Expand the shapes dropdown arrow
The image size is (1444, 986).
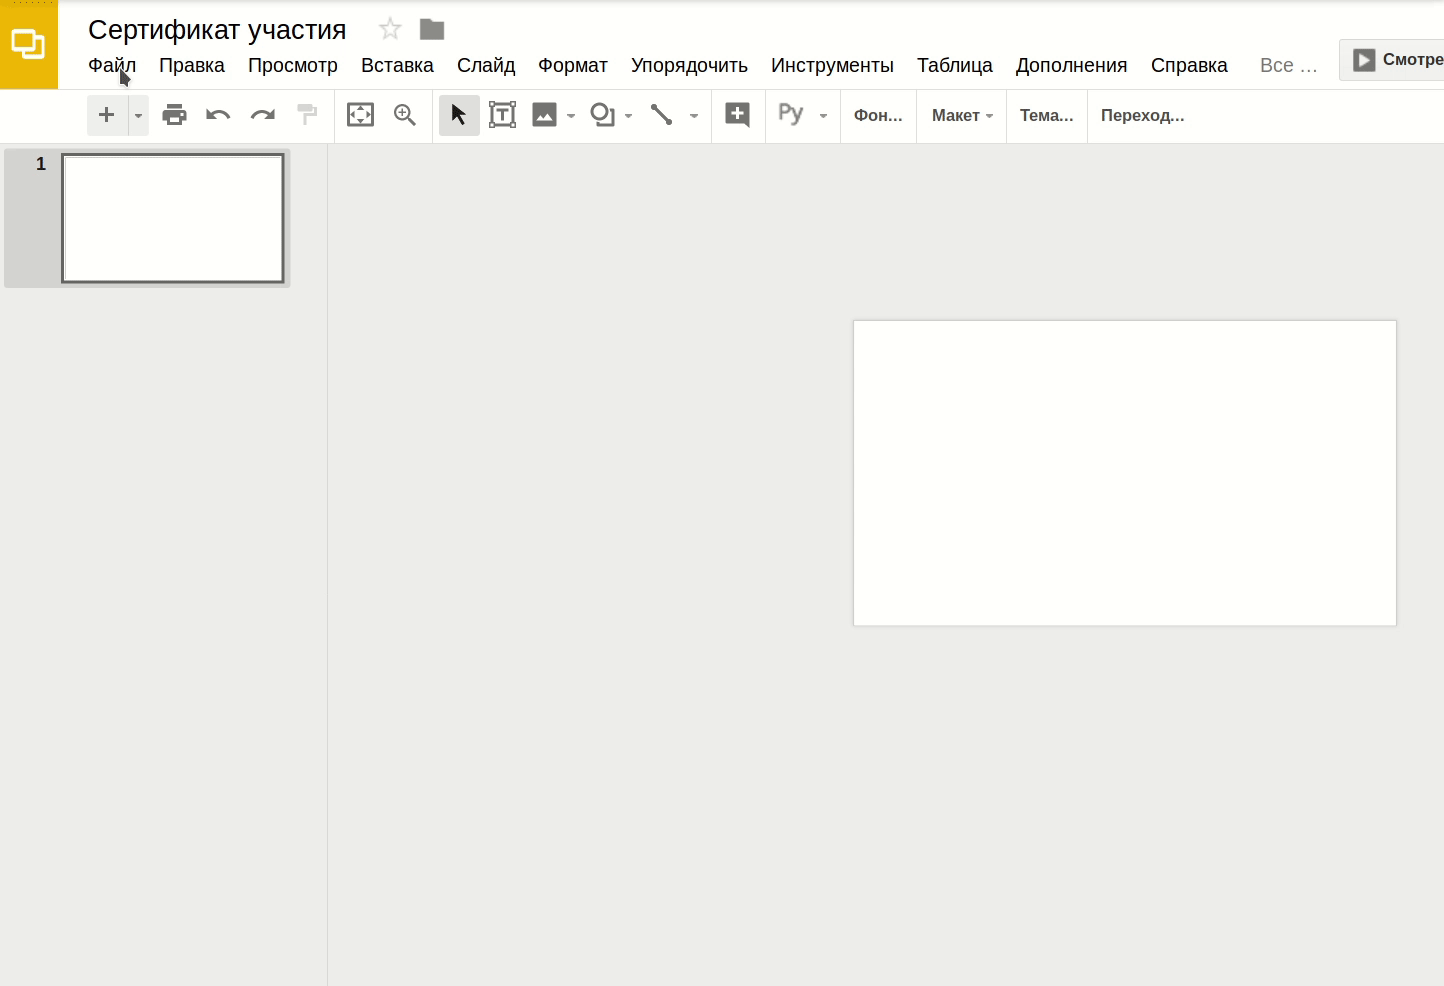(628, 116)
